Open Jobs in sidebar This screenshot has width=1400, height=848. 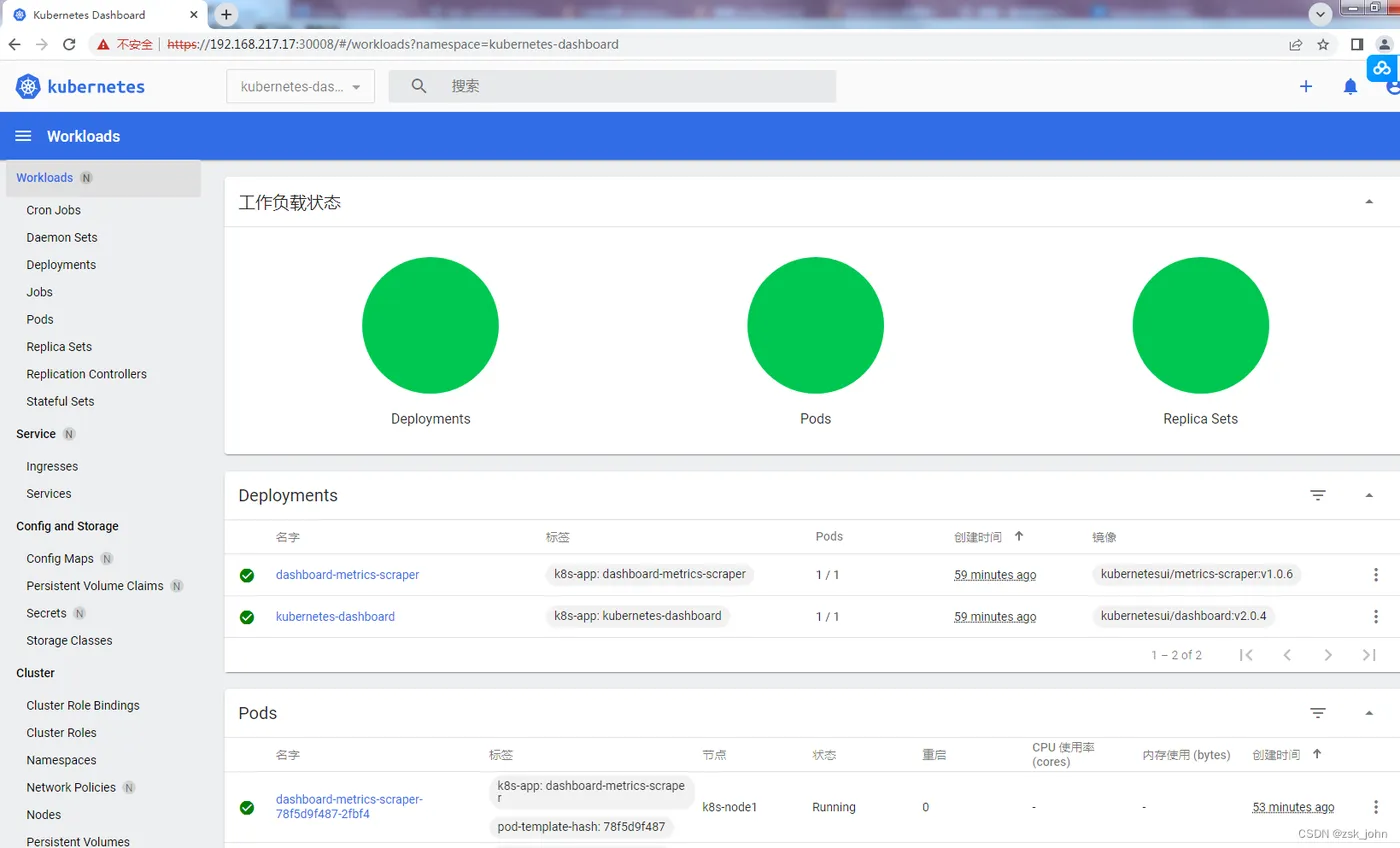click(40, 292)
